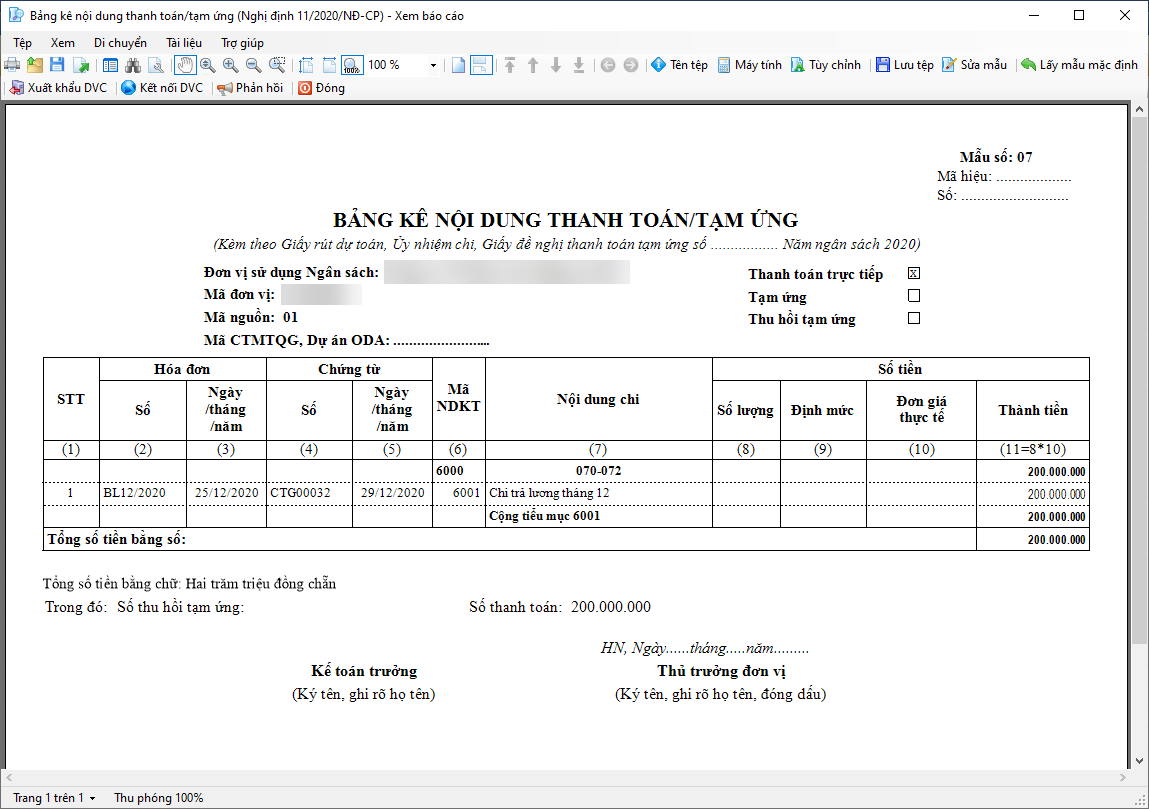1149x809 pixels.
Task: Click the Xuất khẩu DVC button
Action: (59, 88)
